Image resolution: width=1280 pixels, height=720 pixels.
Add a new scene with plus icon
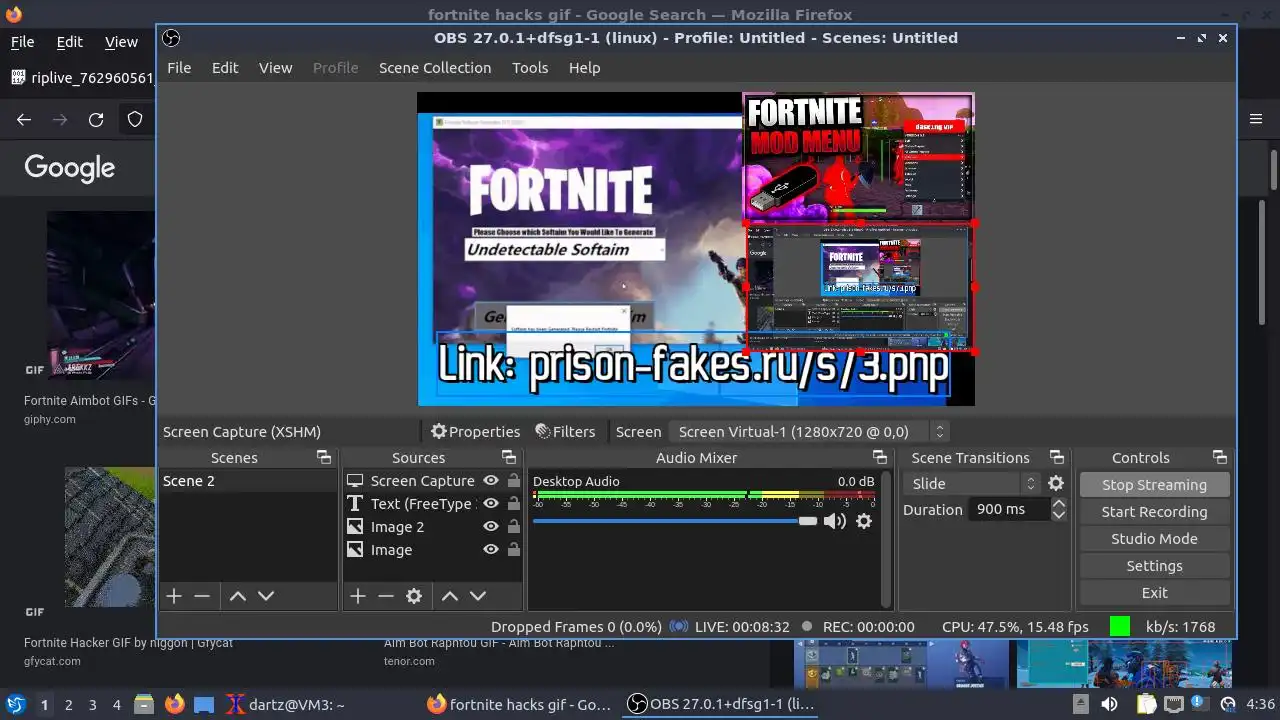[174, 596]
